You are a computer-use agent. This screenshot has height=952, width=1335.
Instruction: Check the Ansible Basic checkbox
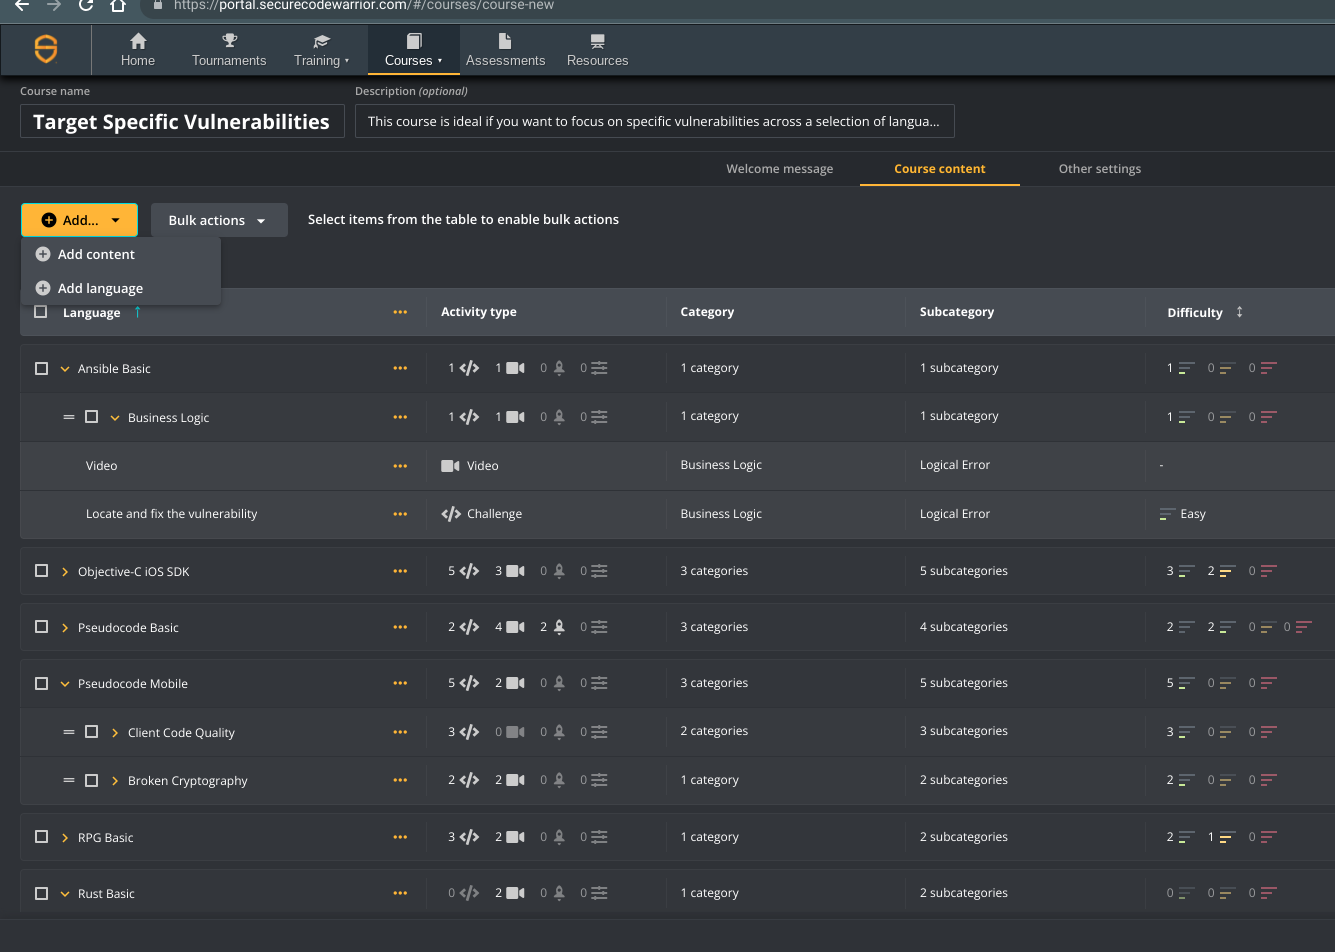(x=41, y=367)
